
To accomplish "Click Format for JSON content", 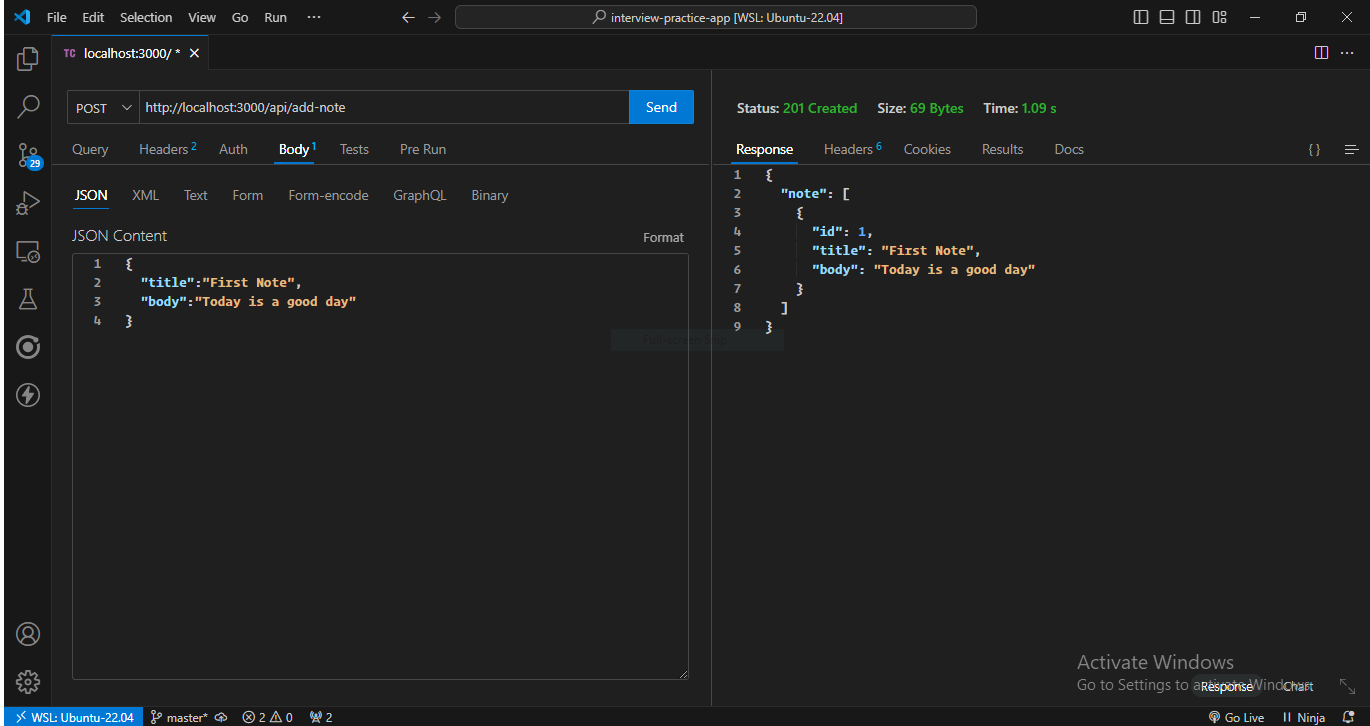I will point(663,237).
